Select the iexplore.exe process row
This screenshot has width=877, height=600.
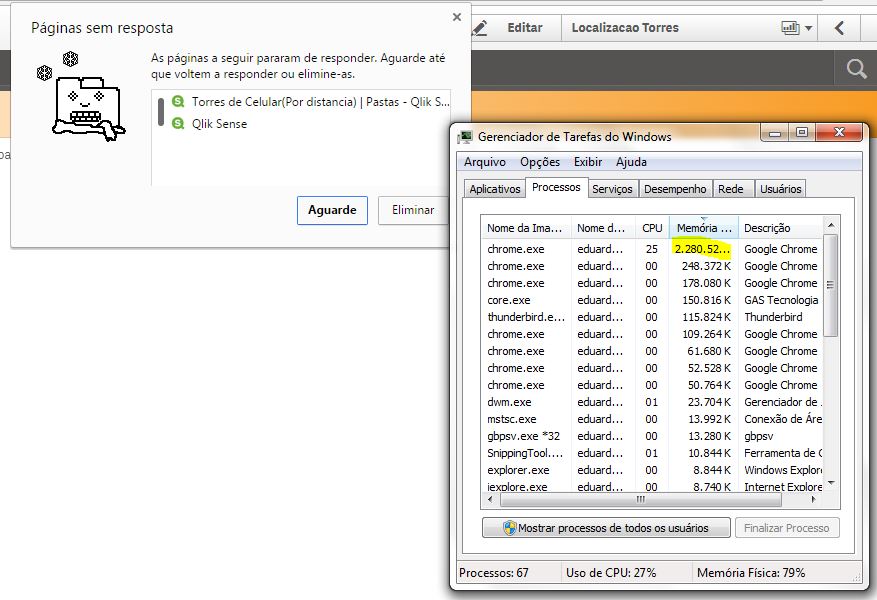(652, 486)
